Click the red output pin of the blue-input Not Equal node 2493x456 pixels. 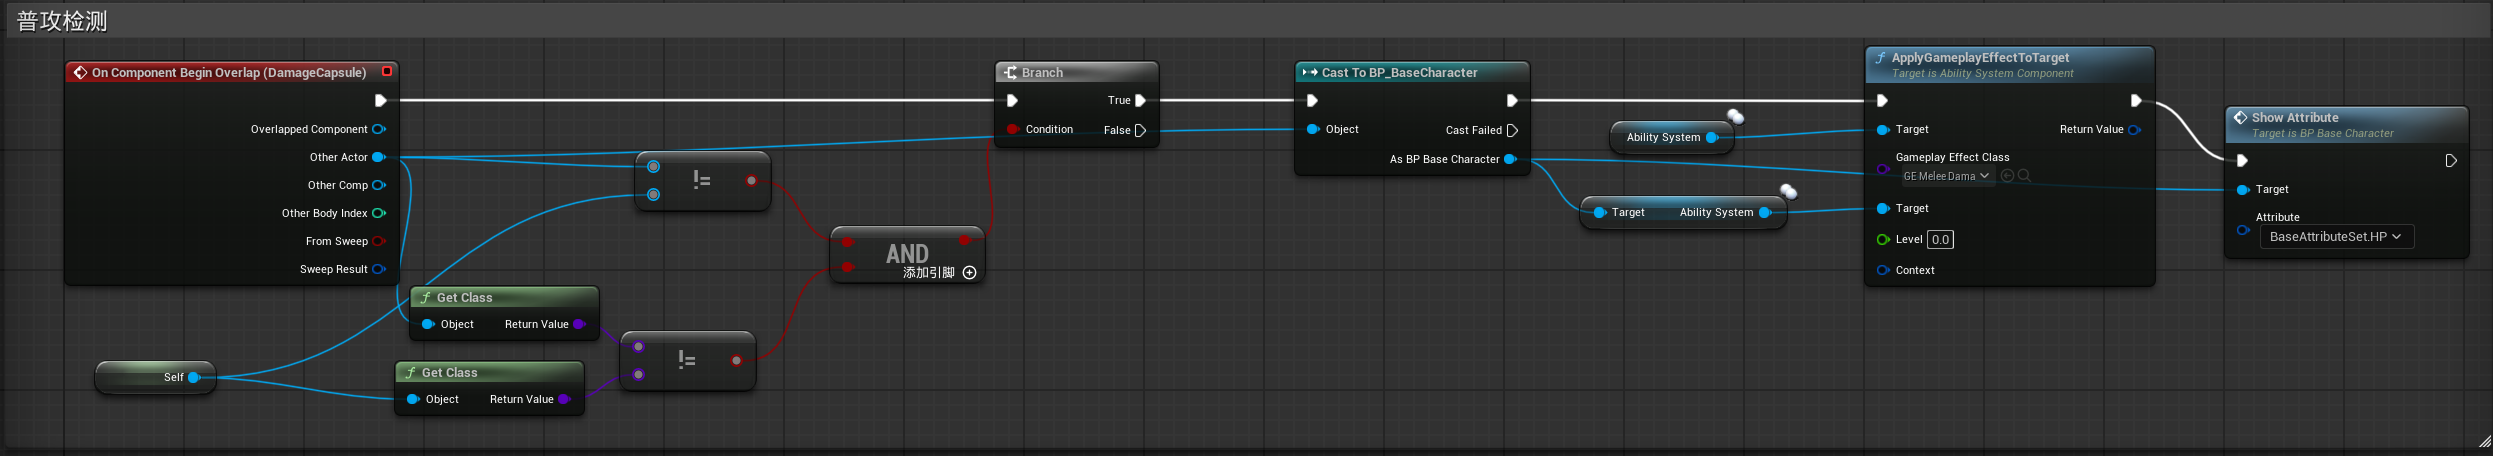click(751, 180)
